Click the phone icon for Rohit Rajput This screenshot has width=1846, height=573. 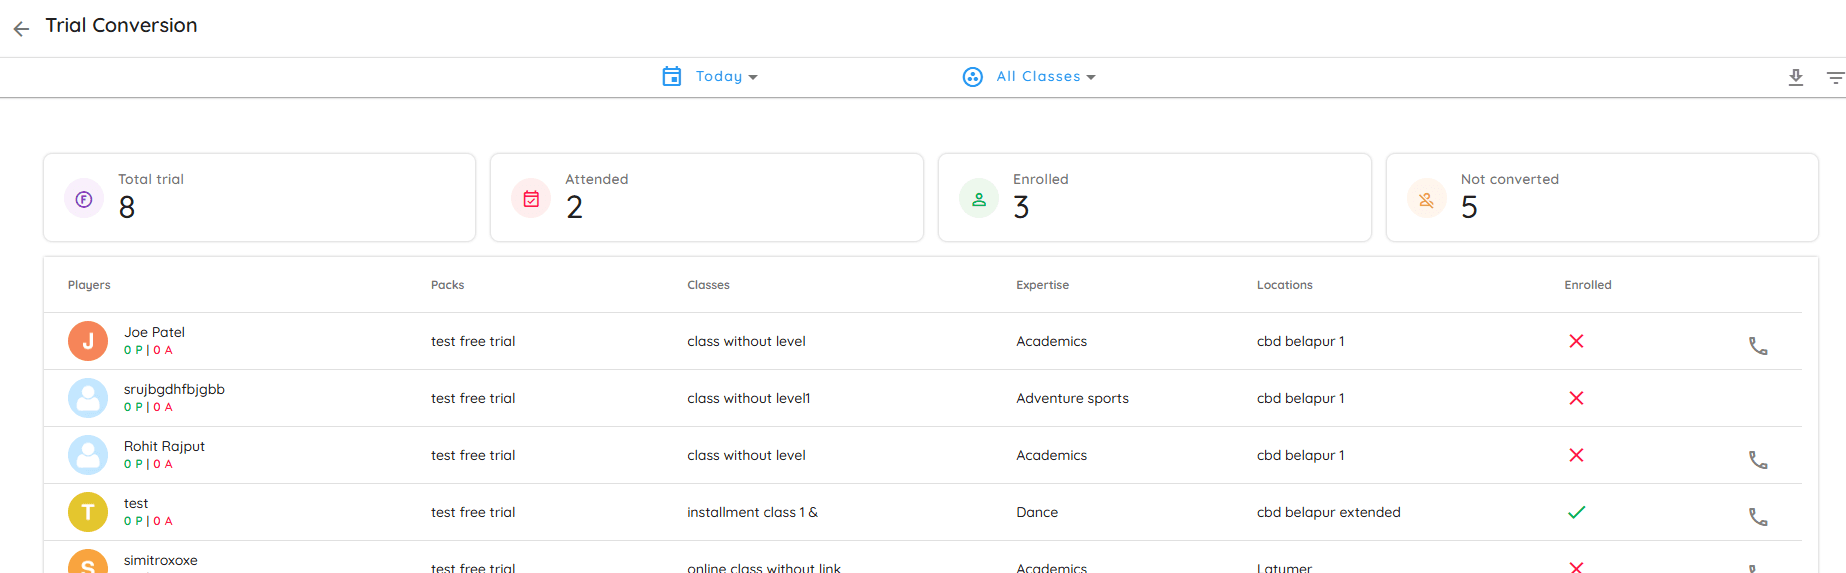(1757, 460)
